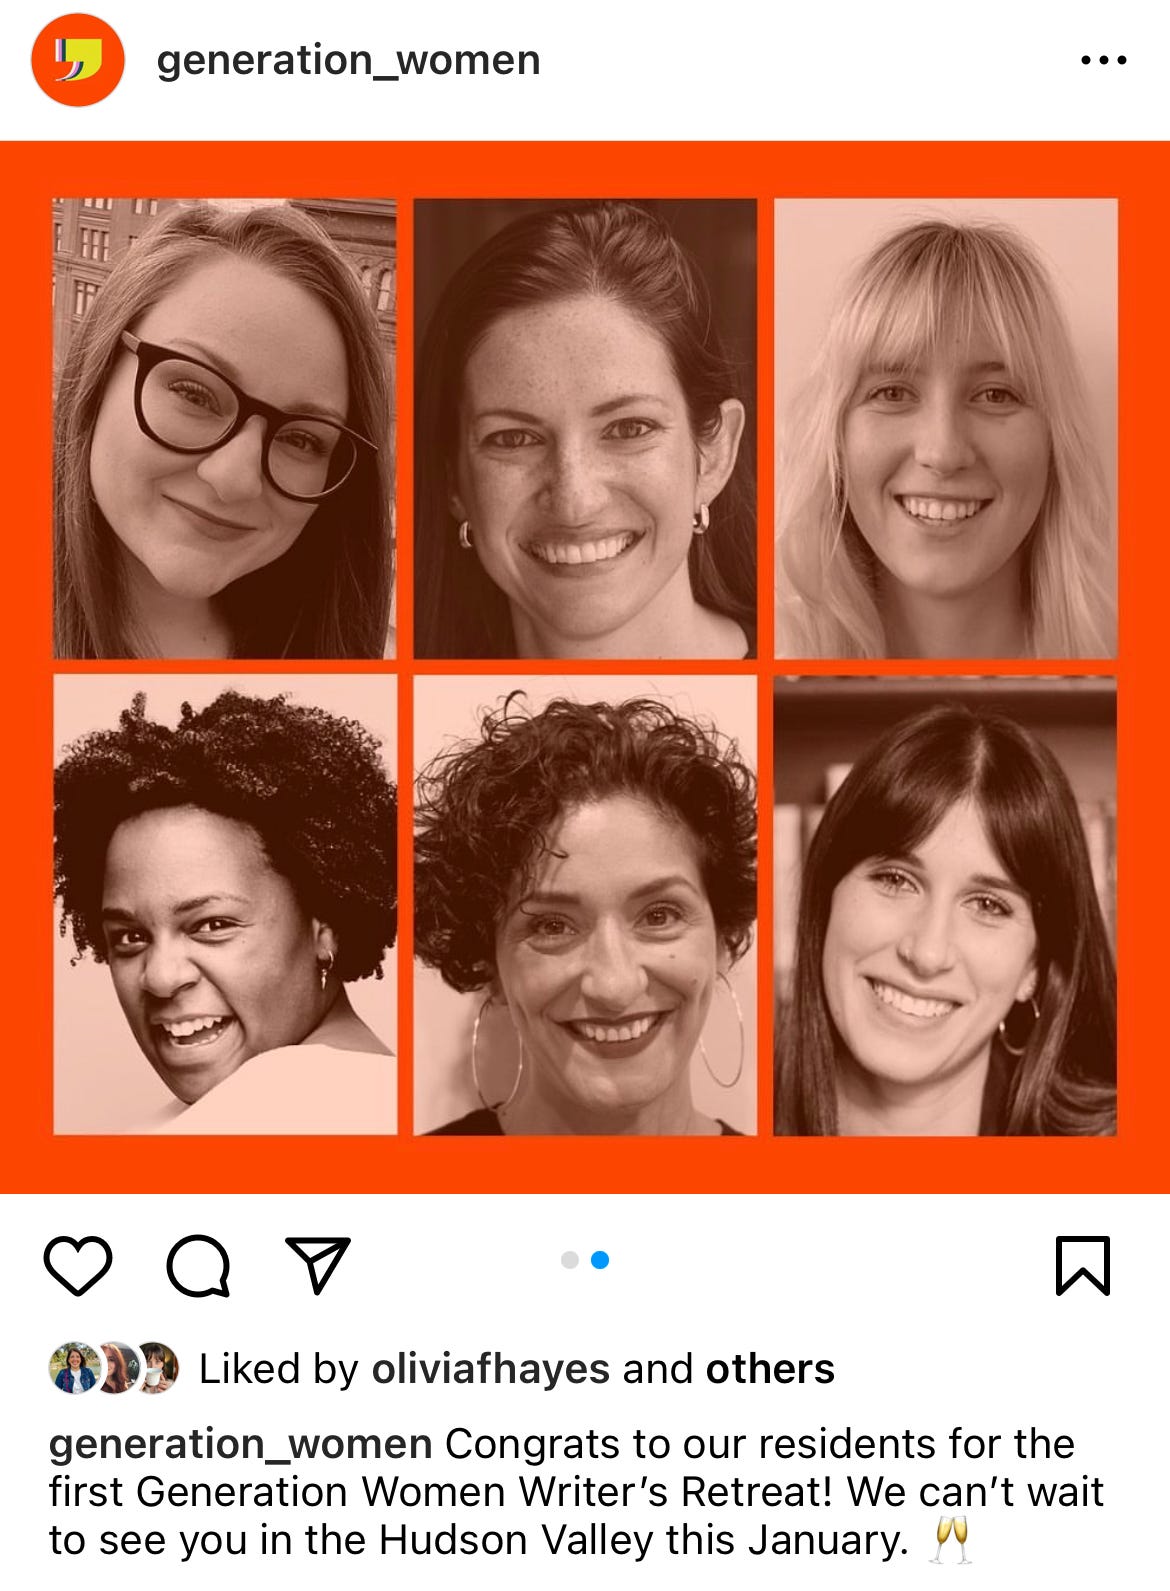The height and width of the screenshot is (1591, 1170).
Task: Tap the generation_women orange profile avatar
Action: 78,60
